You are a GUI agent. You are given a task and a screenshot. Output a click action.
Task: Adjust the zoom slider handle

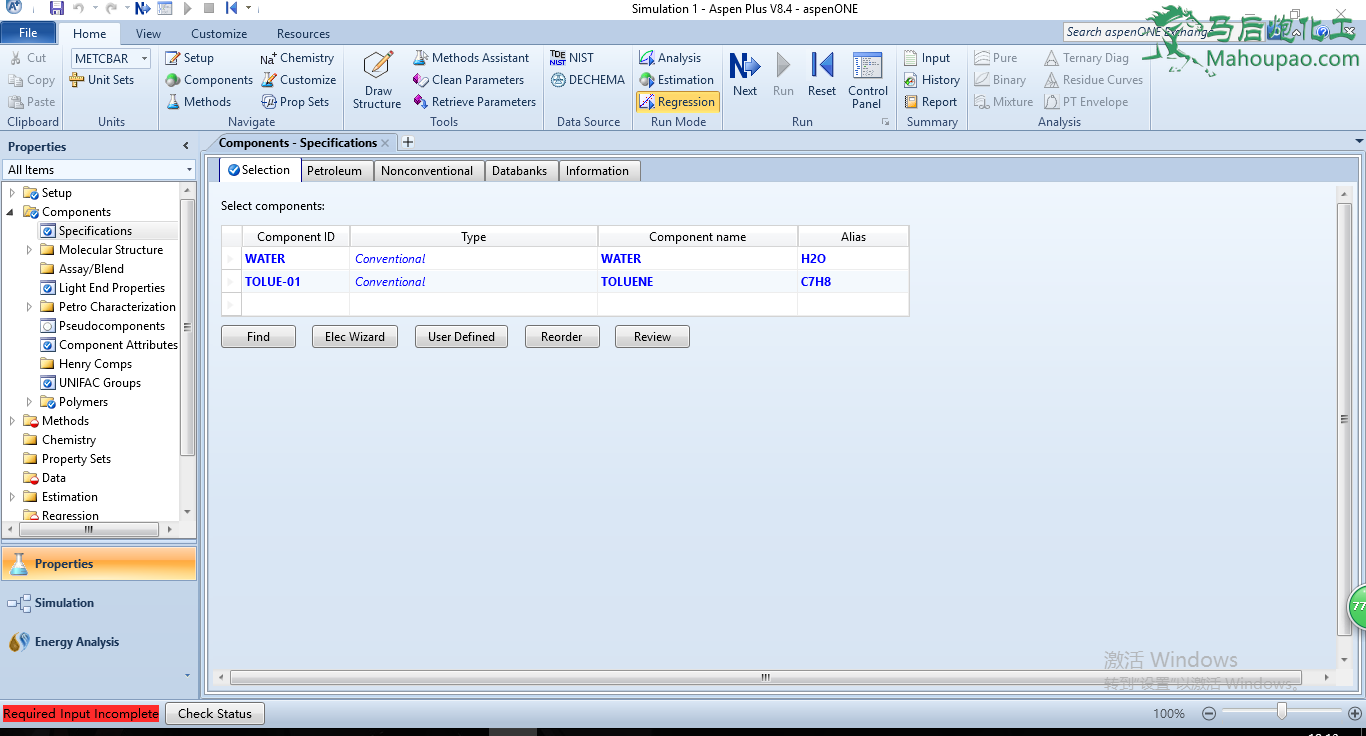[x=1281, y=711]
